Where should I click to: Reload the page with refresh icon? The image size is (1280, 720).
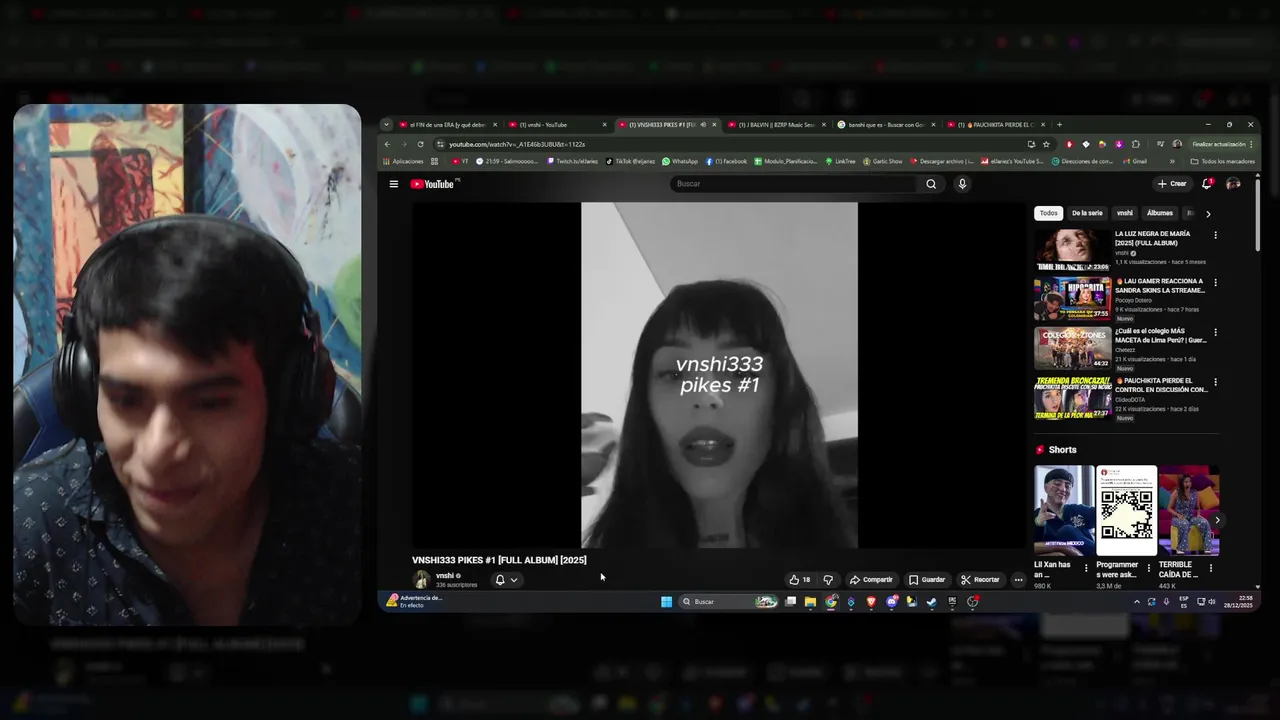420,144
